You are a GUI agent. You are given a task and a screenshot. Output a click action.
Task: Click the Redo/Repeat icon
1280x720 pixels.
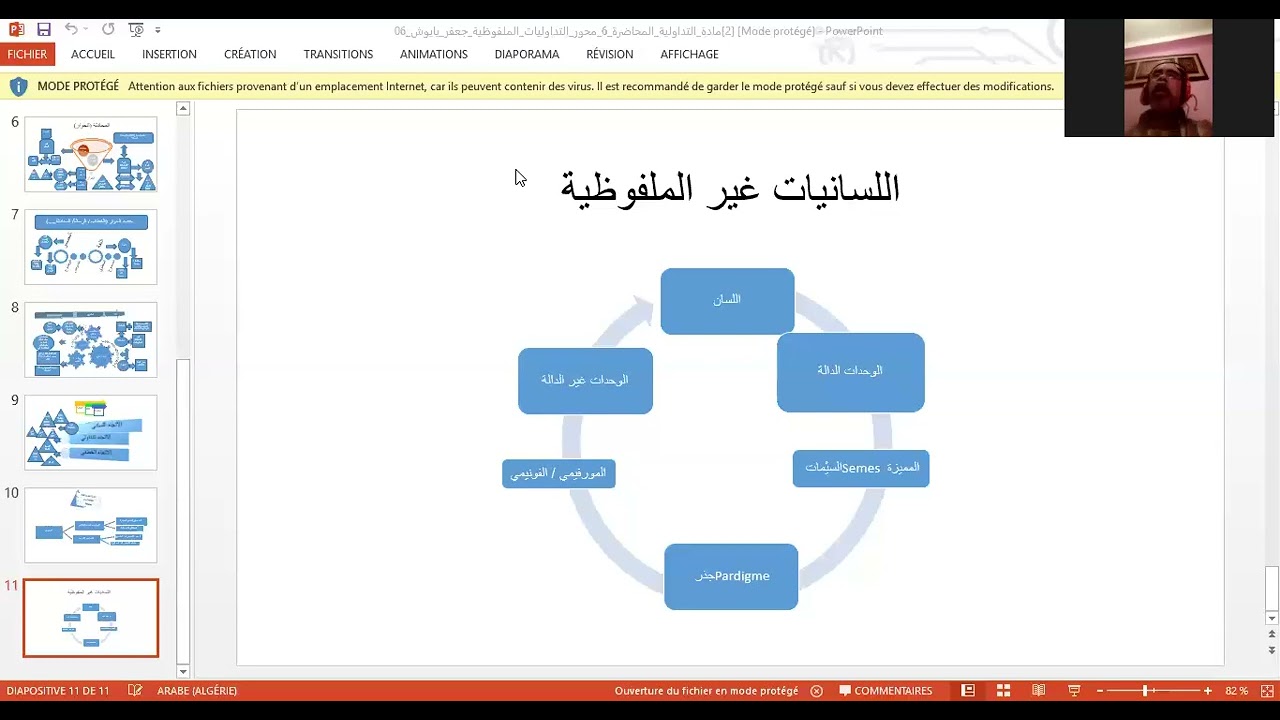pyautogui.click(x=108, y=30)
